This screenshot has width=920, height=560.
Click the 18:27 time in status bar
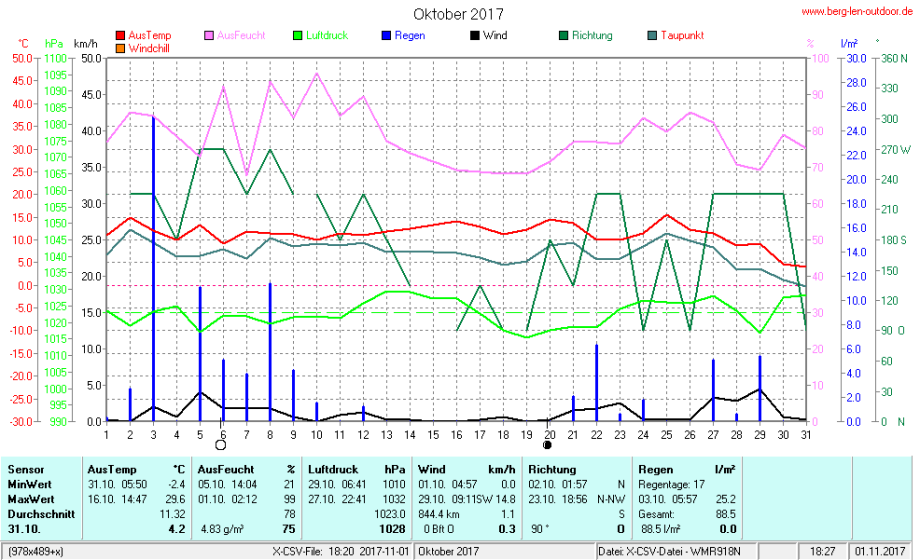(x=822, y=551)
